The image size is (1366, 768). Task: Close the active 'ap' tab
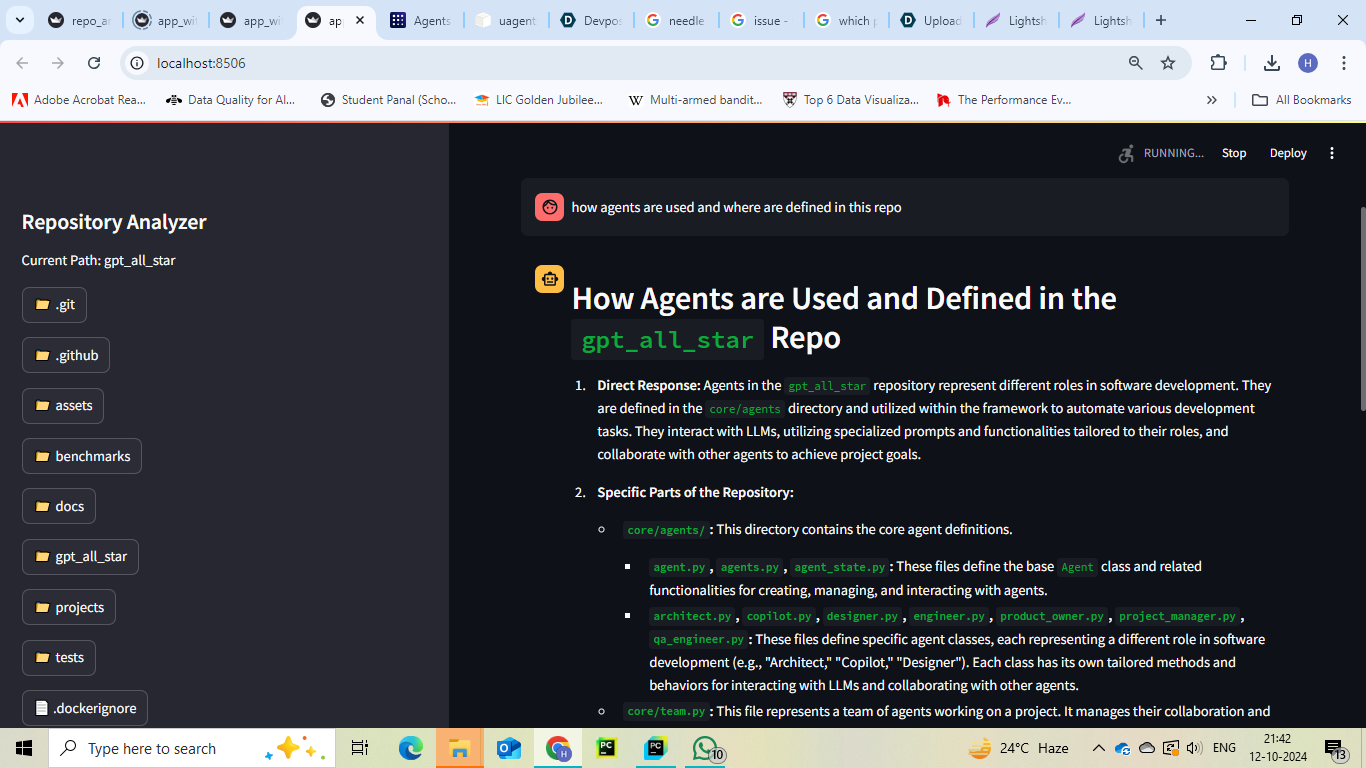360,20
